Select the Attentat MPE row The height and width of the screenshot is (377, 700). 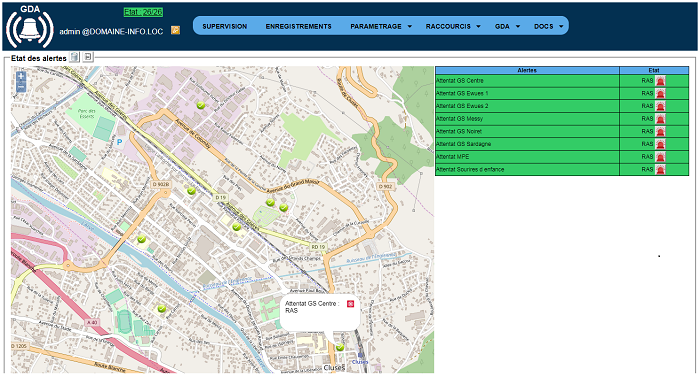[562, 157]
